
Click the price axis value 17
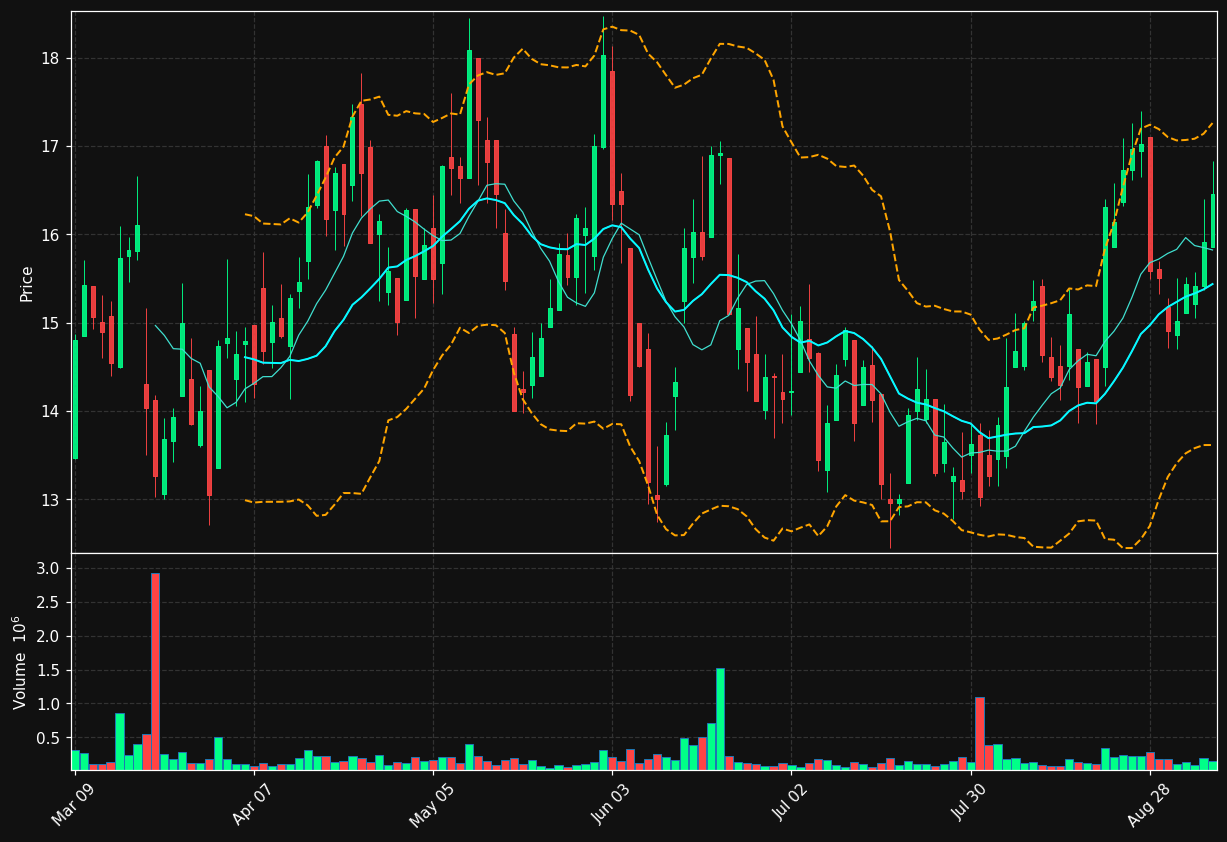pos(50,147)
